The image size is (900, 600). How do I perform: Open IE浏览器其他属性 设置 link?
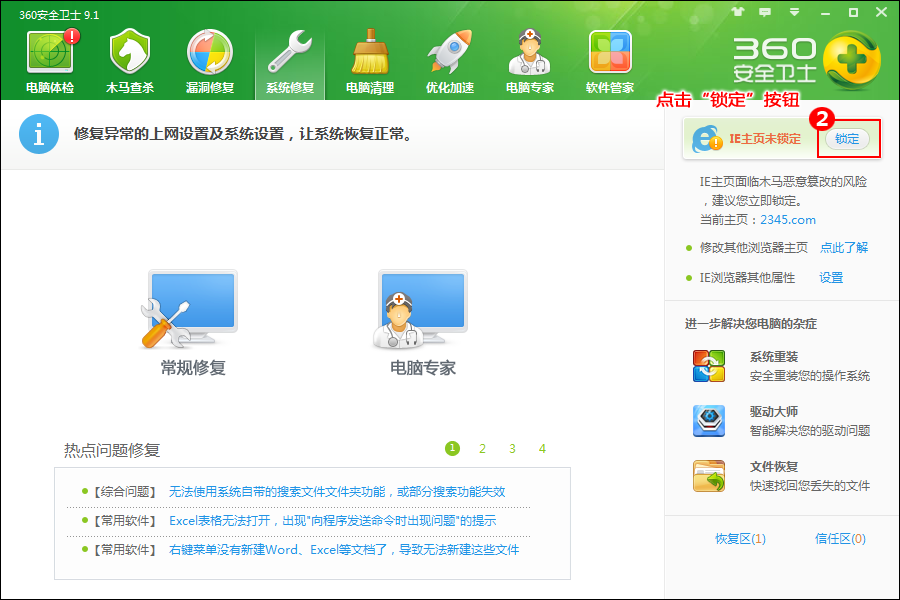pyautogui.click(x=831, y=278)
